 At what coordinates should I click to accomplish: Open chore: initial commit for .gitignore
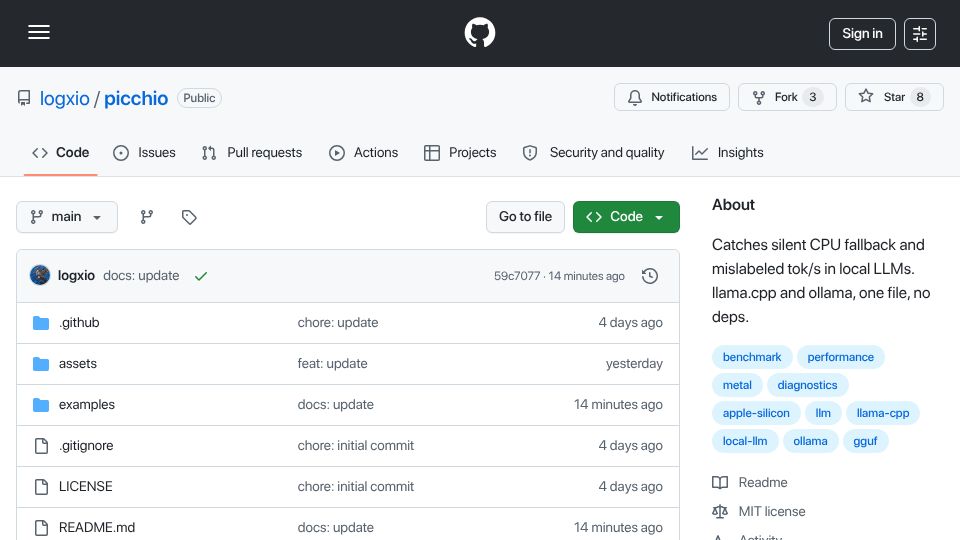356,446
